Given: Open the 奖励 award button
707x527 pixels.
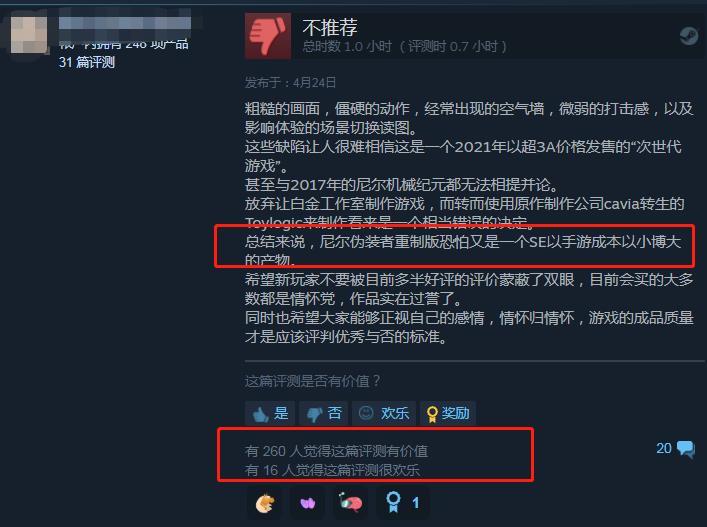Looking at the screenshot, I should tap(447, 413).
